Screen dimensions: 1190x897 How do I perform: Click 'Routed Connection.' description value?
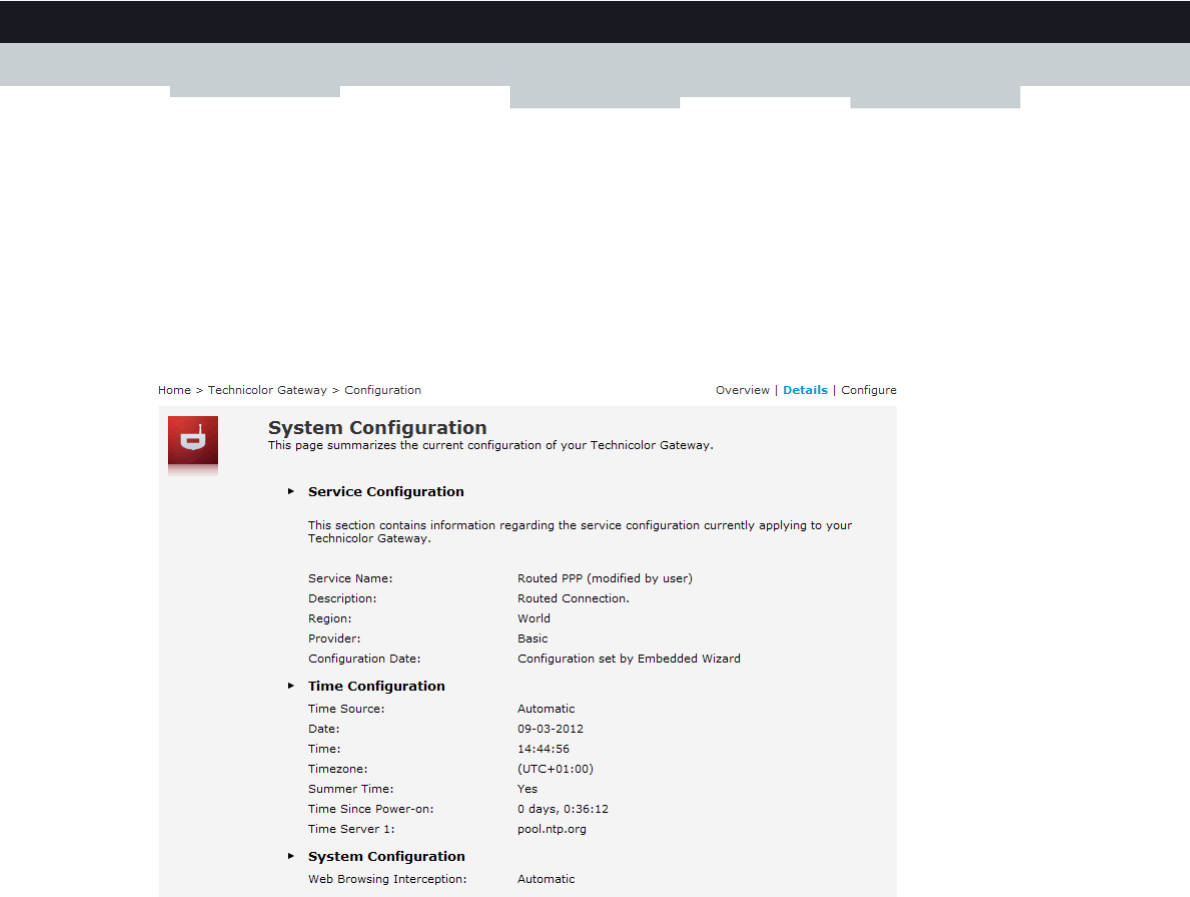573,598
